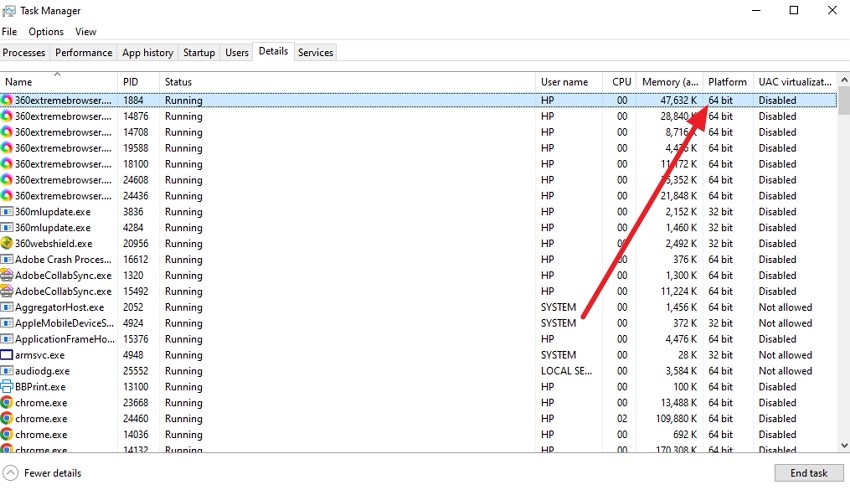Click the 3,584 K memory value

pos(681,371)
